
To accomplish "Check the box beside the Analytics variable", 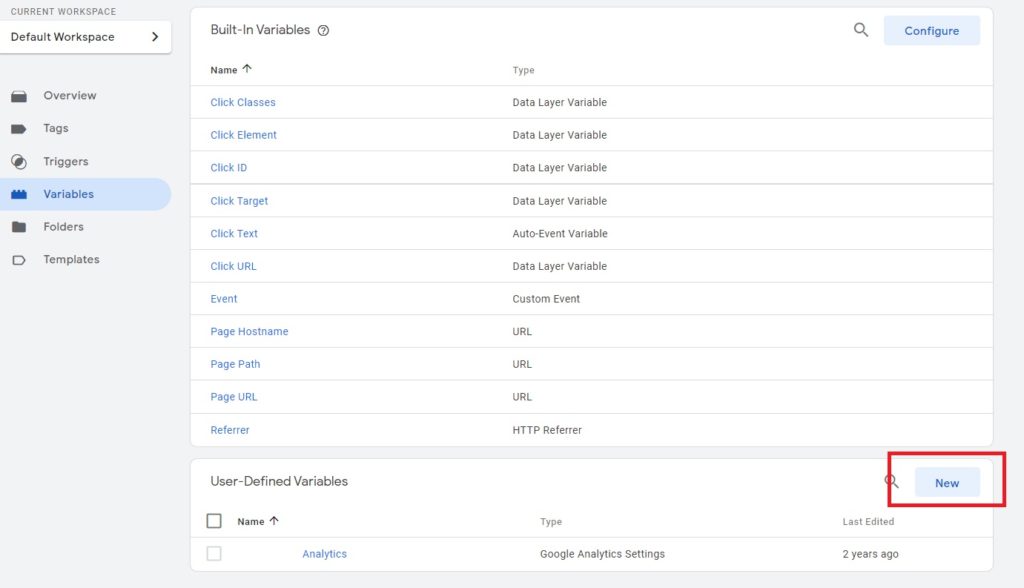I will (214, 554).
